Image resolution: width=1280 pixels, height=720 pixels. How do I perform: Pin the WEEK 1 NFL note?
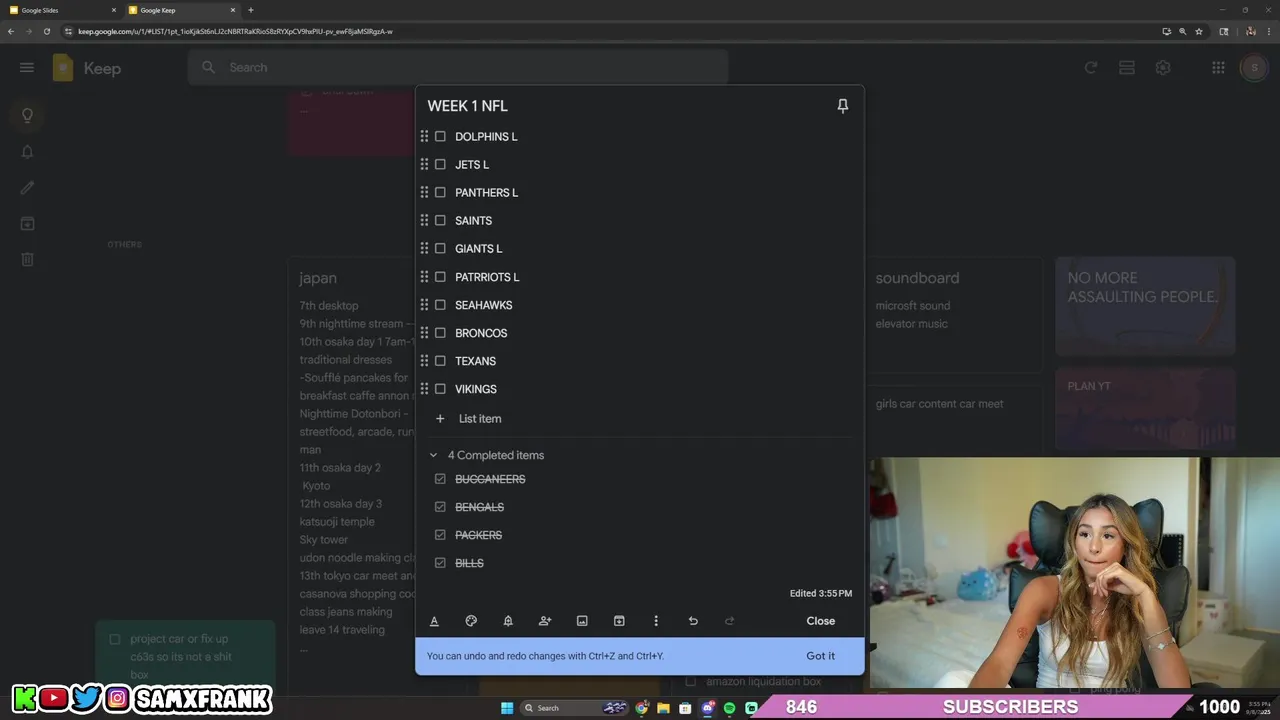point(842,106)
